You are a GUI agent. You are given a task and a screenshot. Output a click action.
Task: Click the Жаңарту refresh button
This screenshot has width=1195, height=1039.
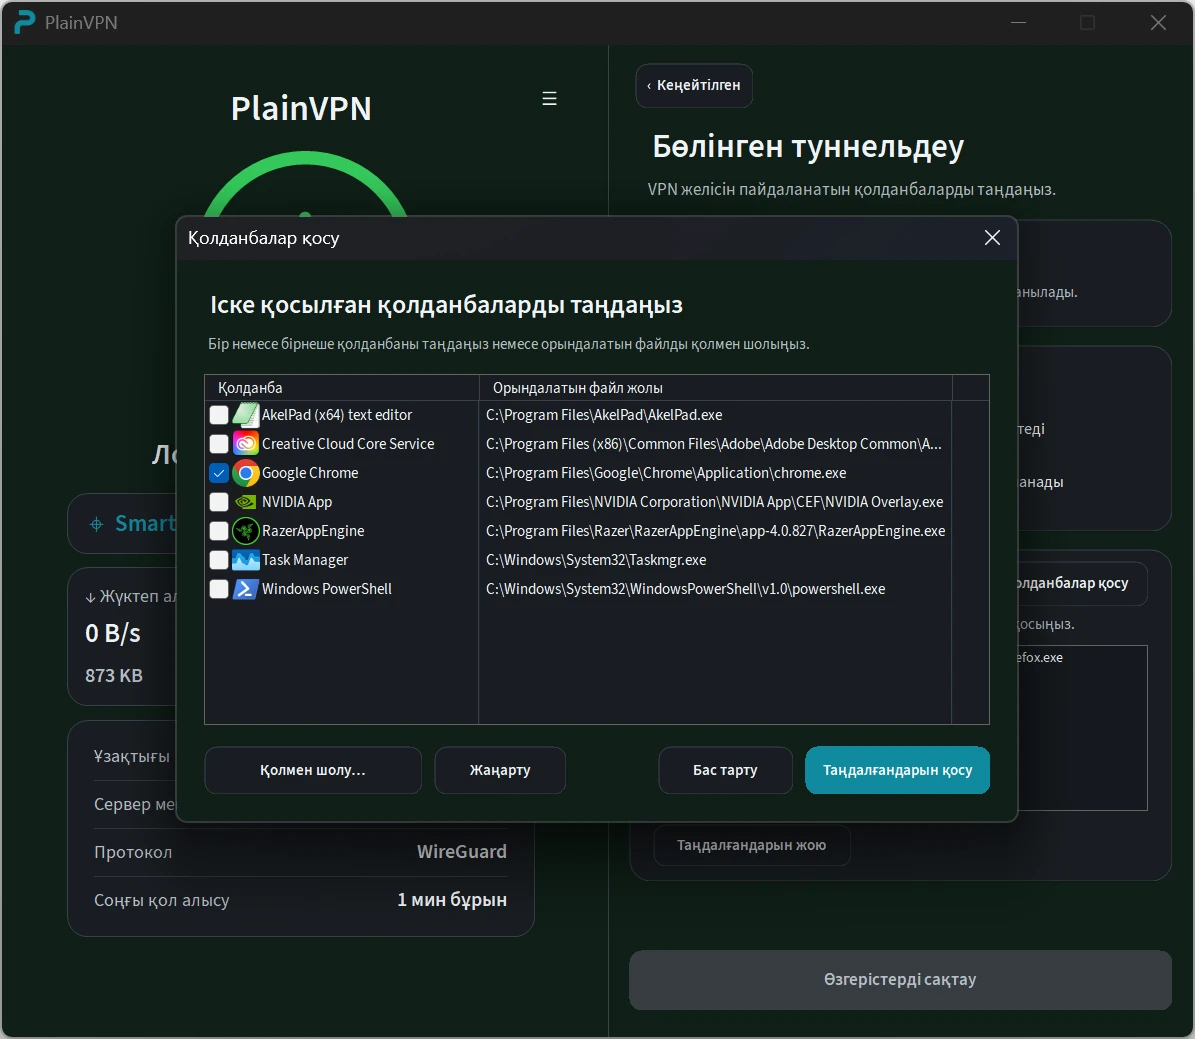tap(500, 770)
